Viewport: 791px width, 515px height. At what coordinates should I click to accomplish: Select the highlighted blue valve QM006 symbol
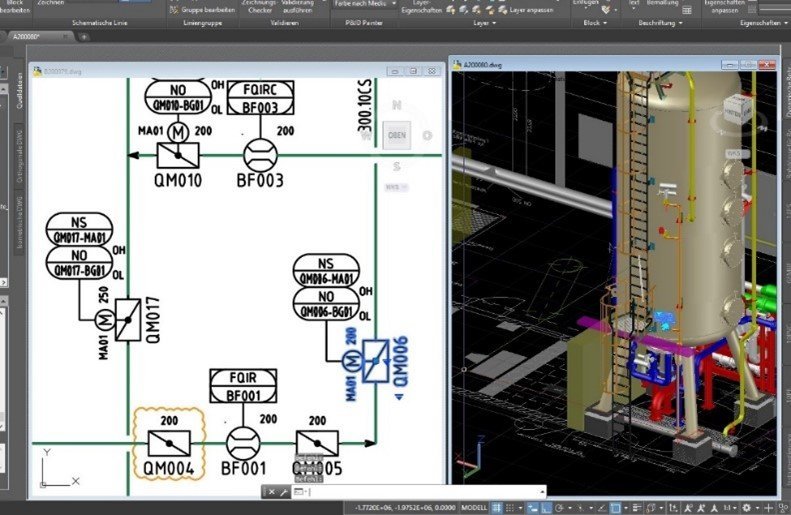[376, 361]
